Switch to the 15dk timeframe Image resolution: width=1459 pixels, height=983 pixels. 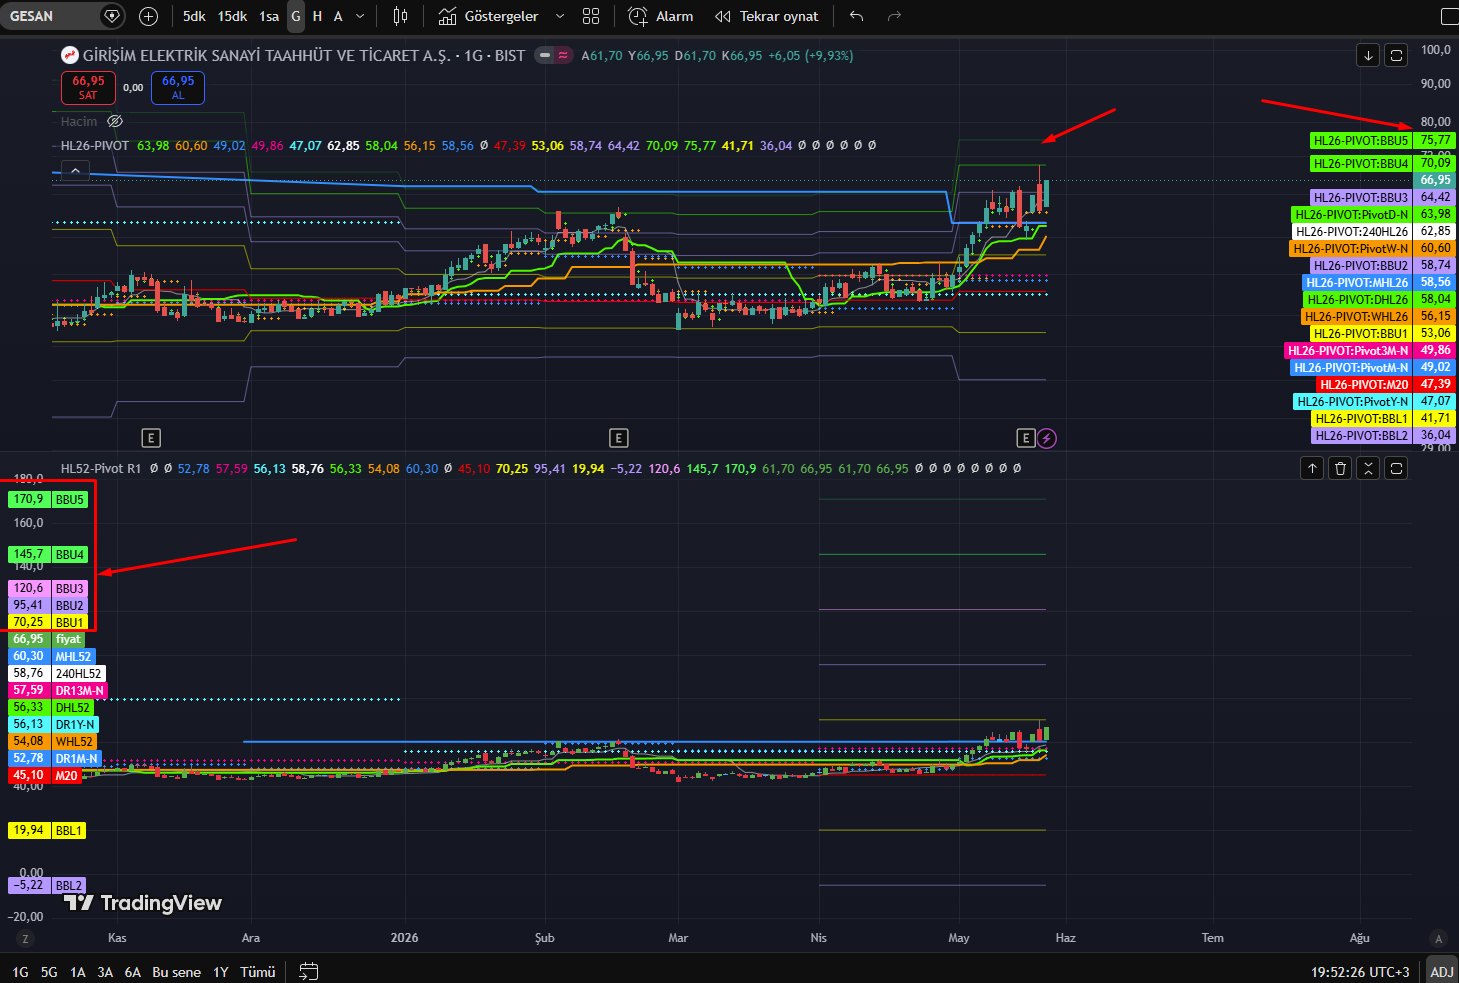(x=232, y=16)
